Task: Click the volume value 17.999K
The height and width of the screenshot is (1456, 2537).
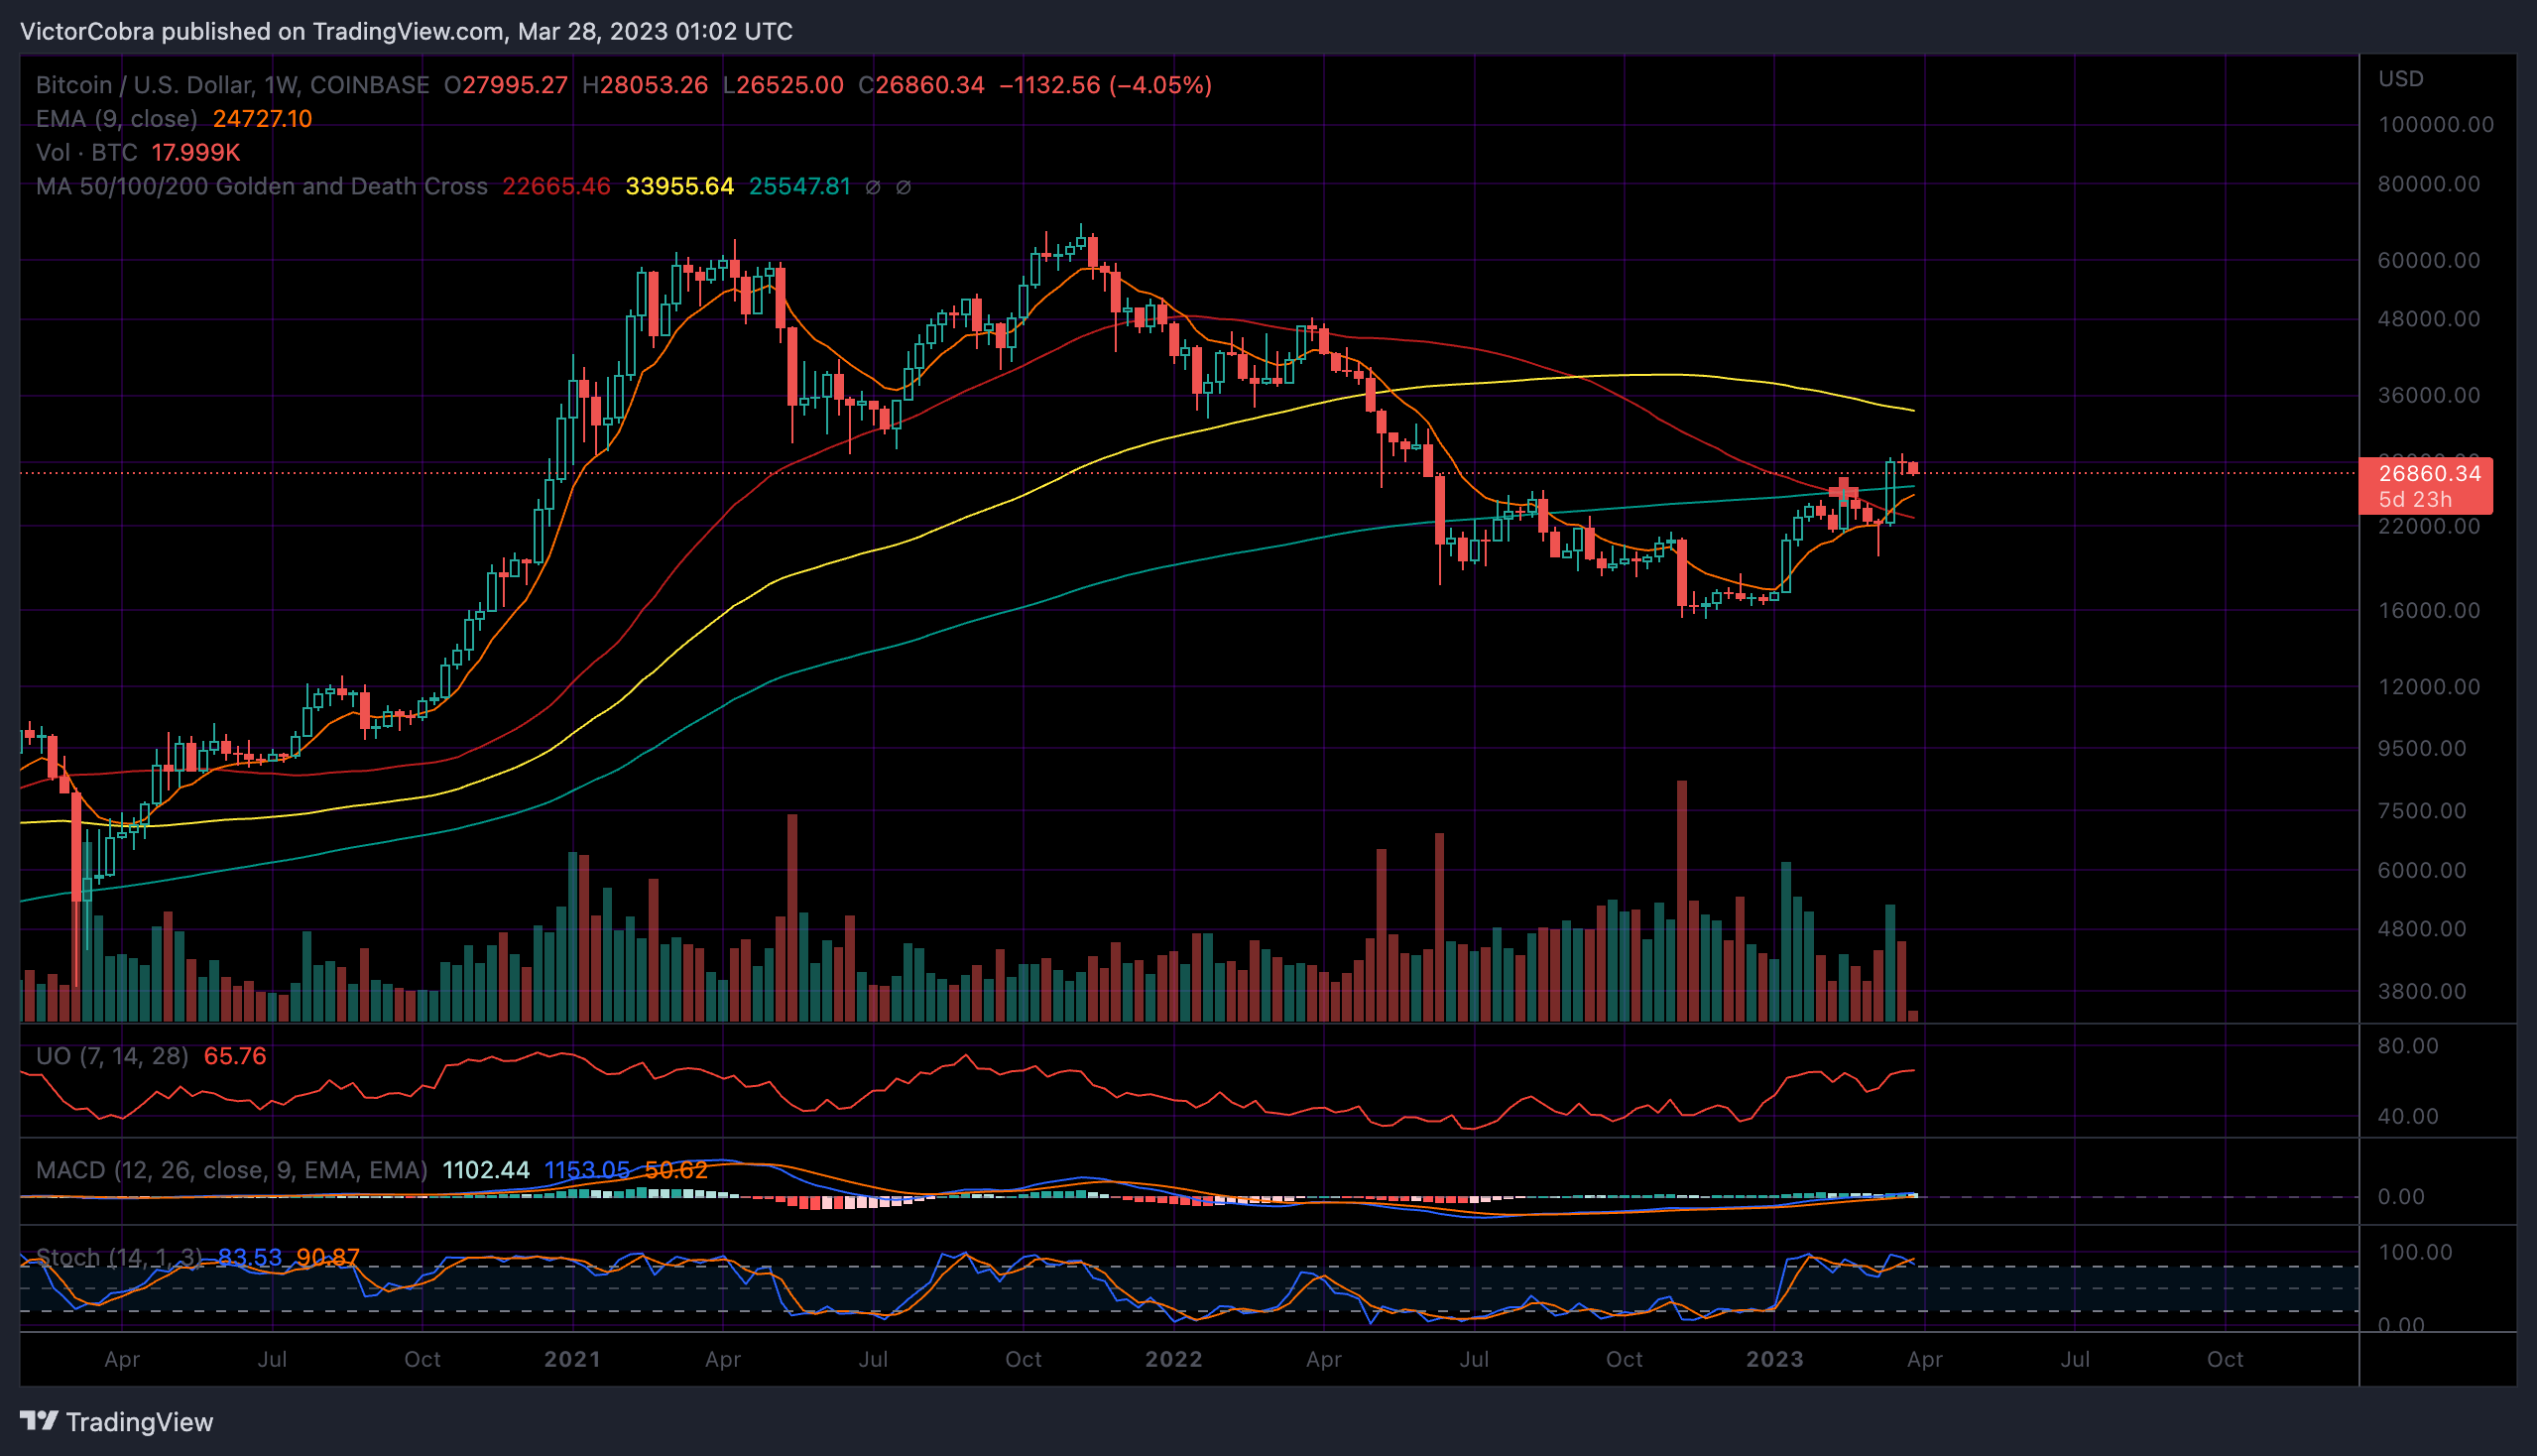Action: (196, 153)
